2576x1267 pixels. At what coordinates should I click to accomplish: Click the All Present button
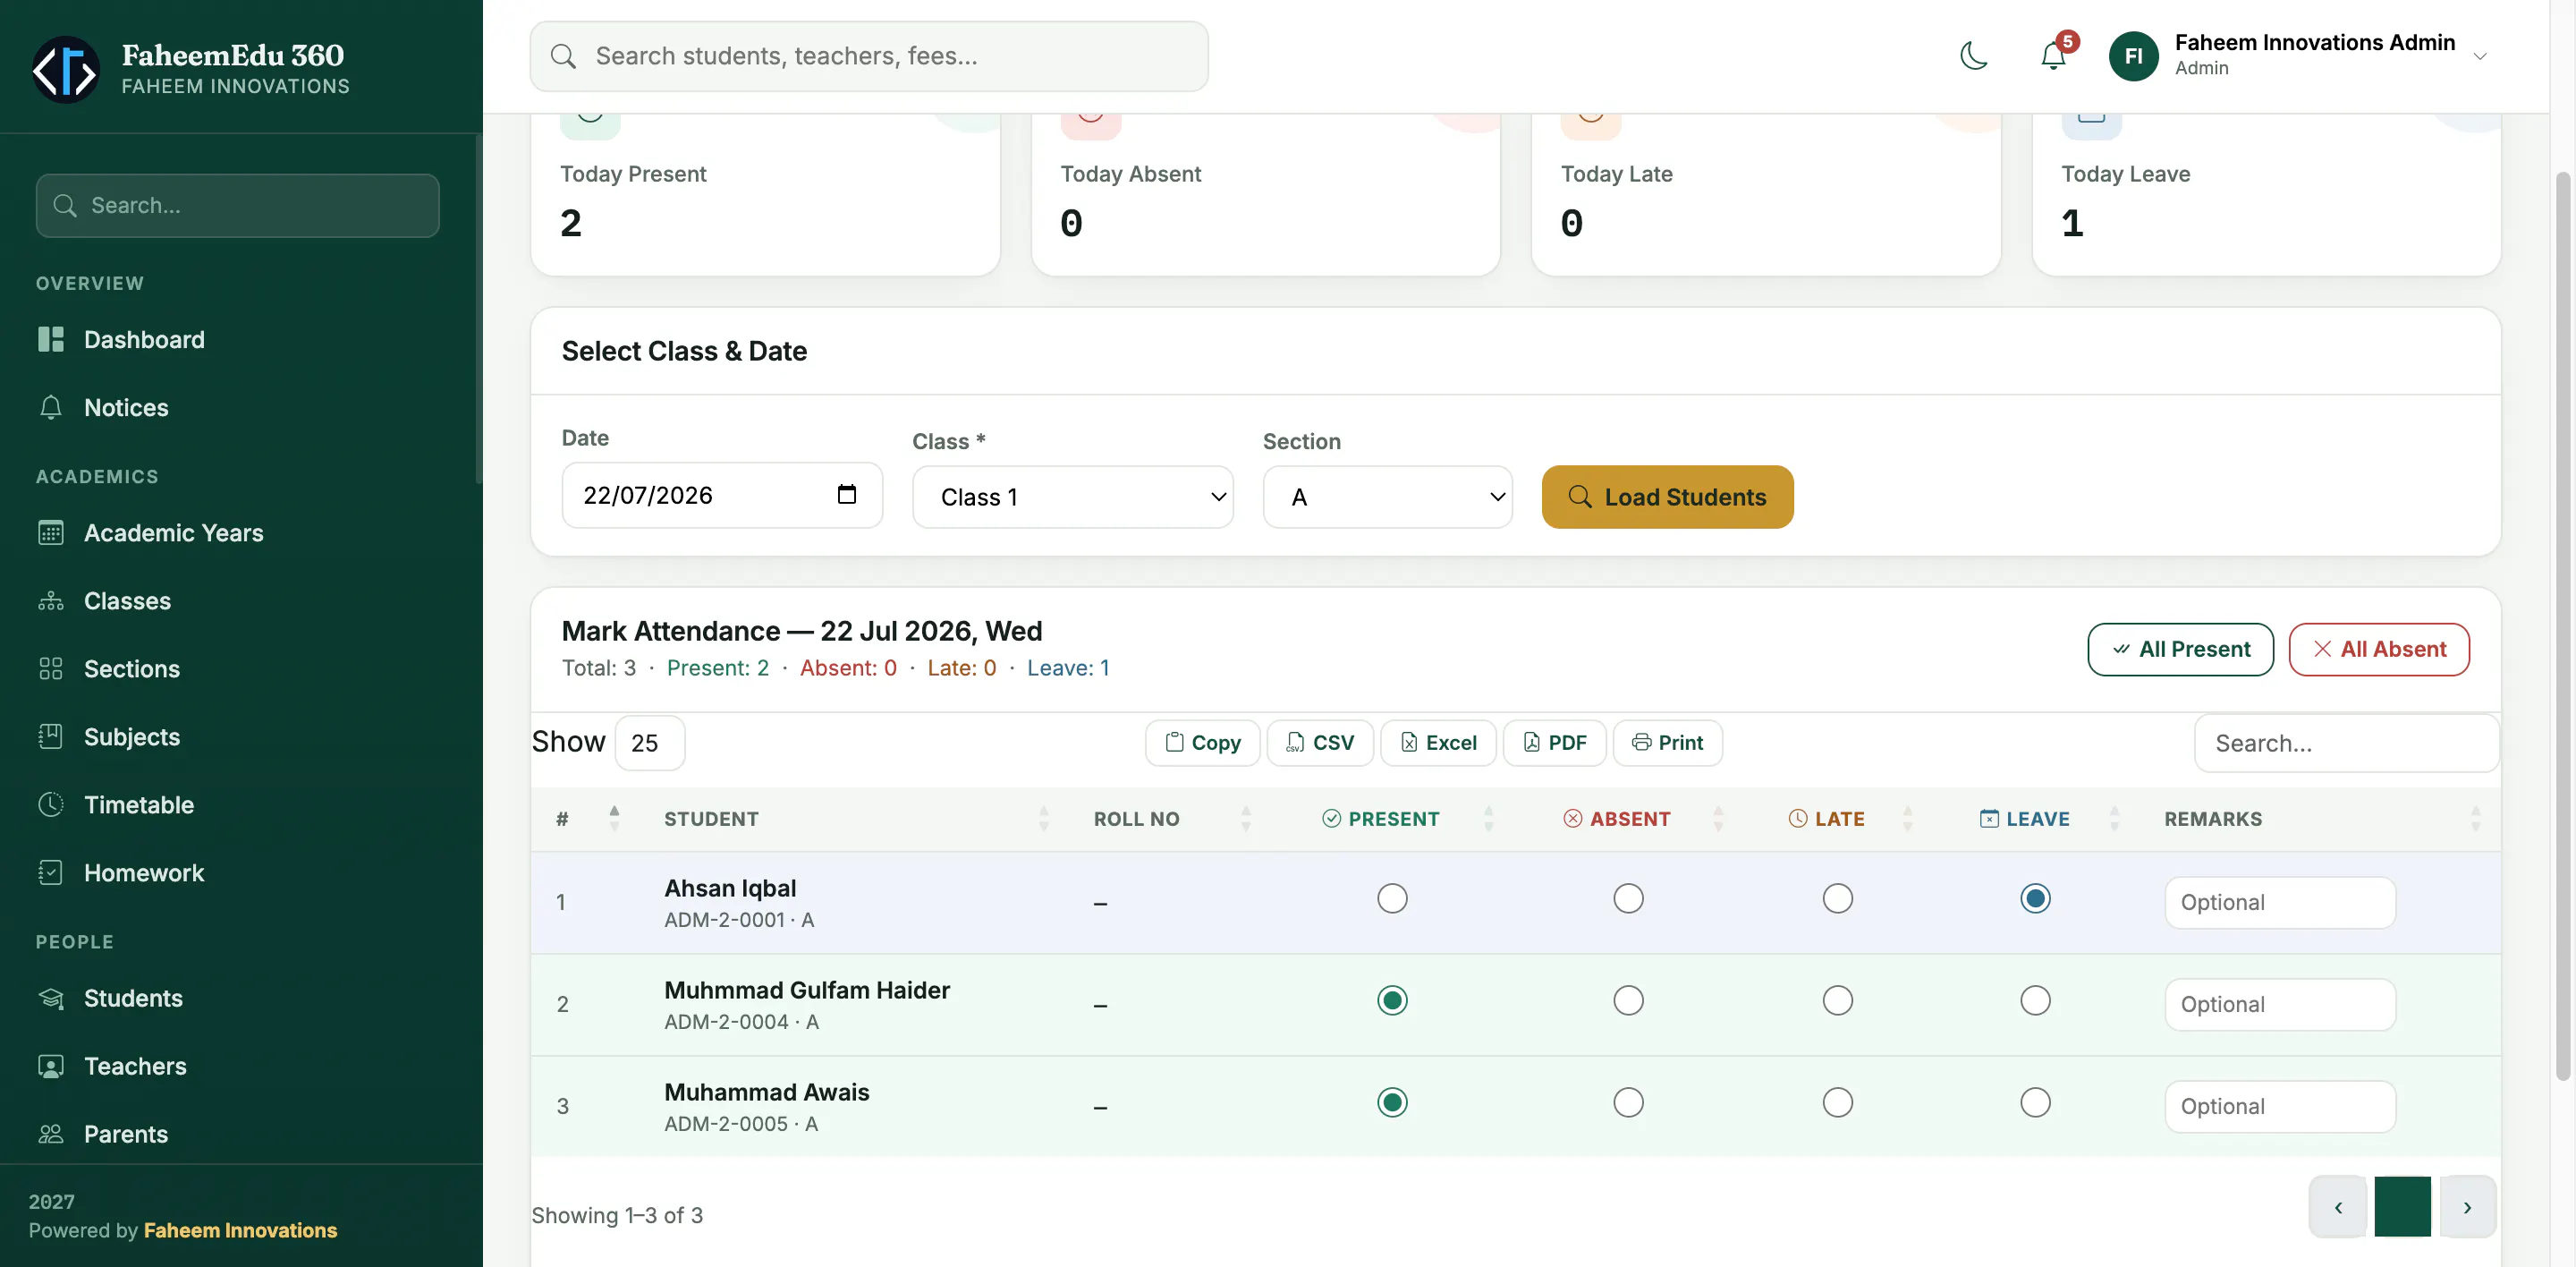(x=2180, y=649)
